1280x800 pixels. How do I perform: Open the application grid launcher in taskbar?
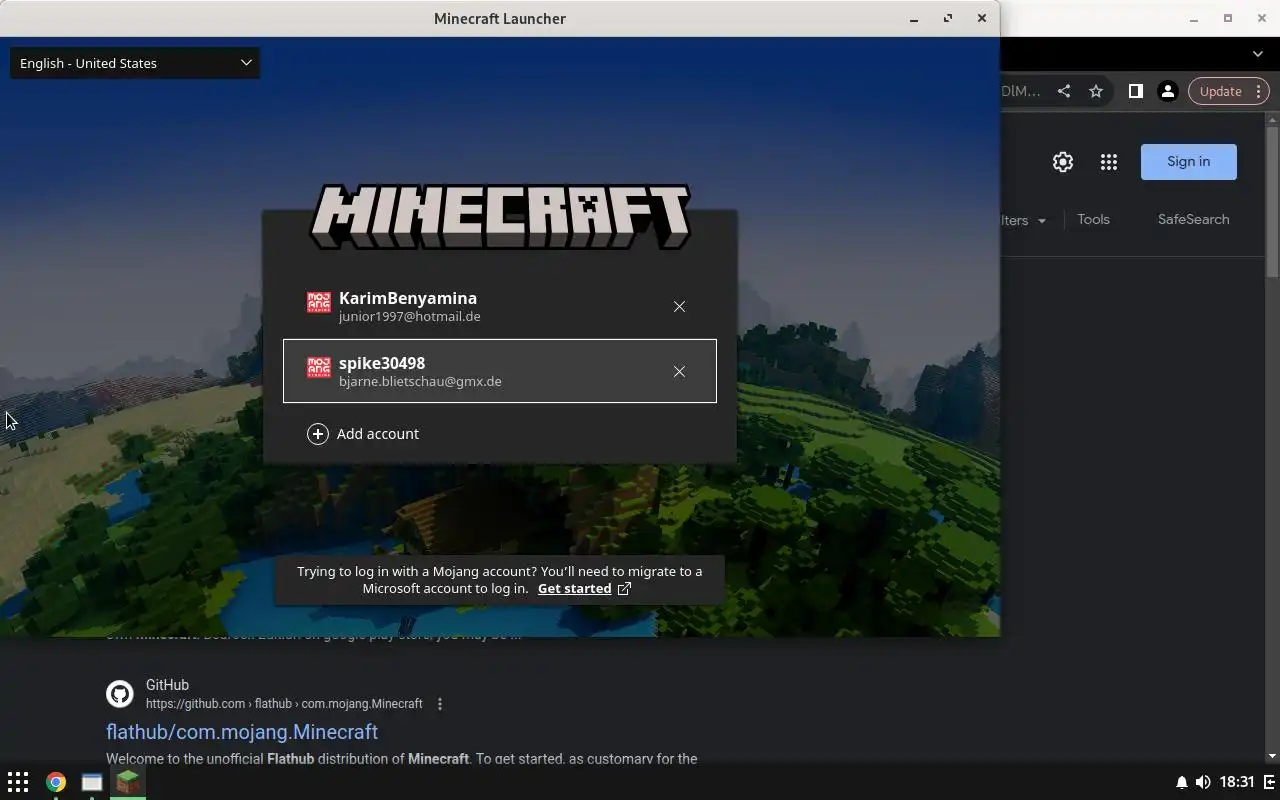point(18,782)
